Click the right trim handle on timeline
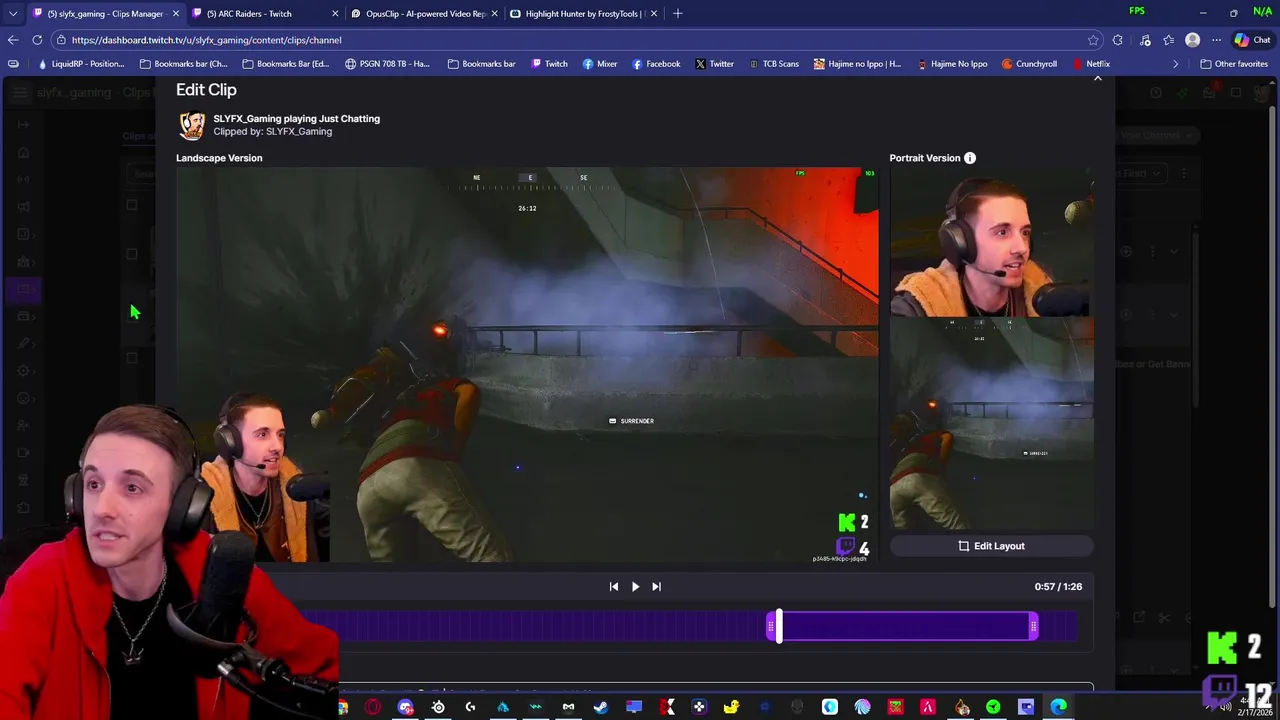Image resolution: width=1280 pixels, height=720 pixels. [x=1033, y=627]
